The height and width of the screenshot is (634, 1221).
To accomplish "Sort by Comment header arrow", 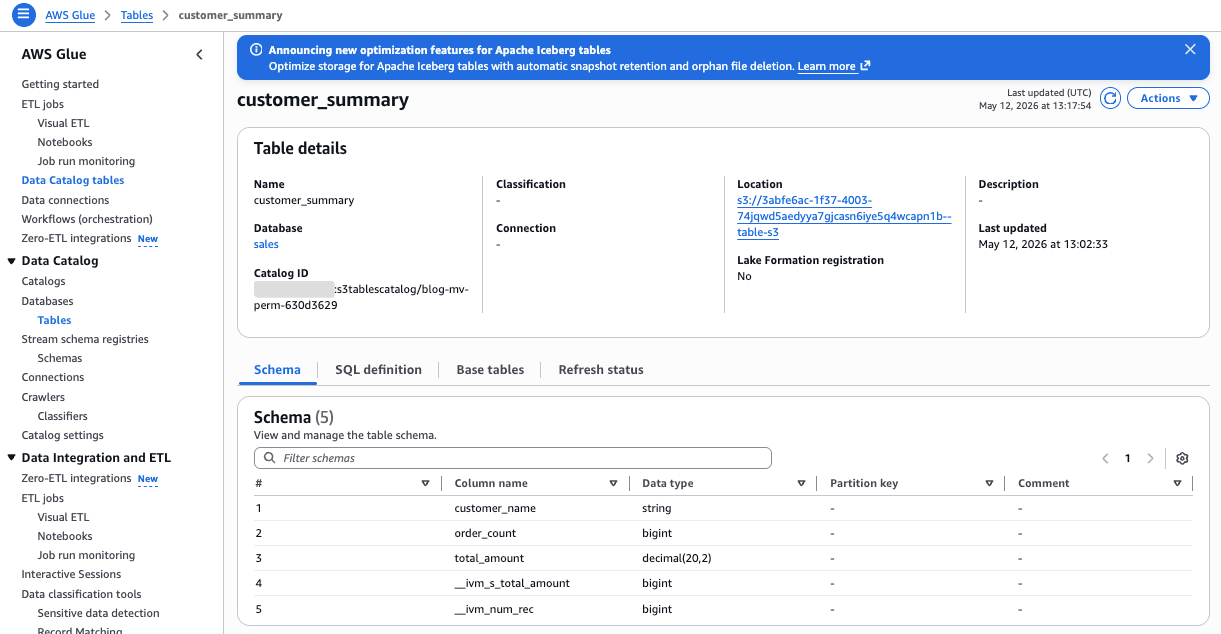I will point(1177,483).
